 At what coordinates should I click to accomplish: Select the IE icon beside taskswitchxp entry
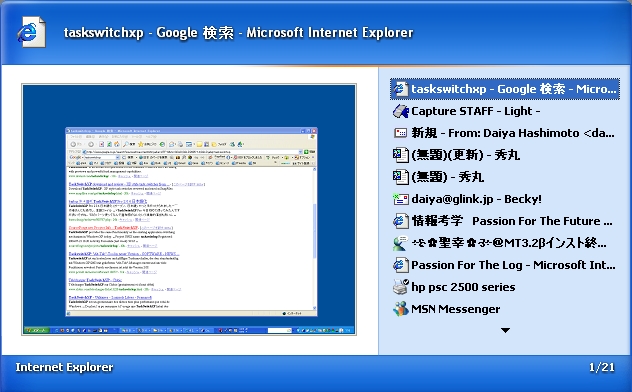point(400,89)
